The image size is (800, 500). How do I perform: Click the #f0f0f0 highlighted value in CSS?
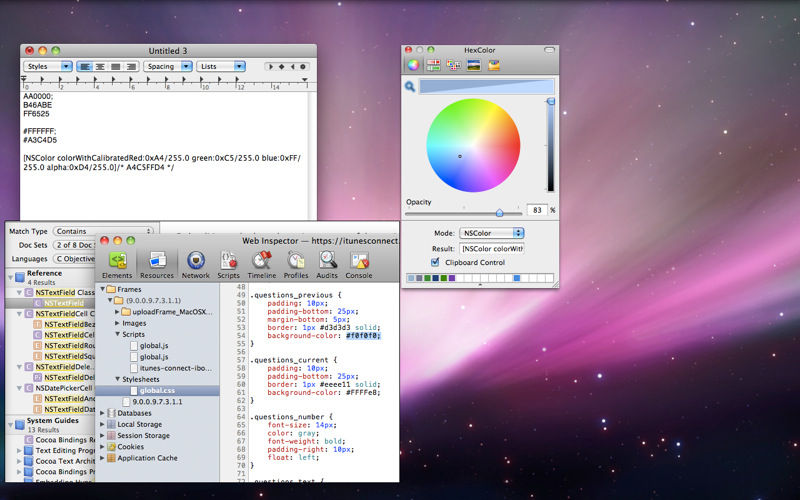[363, 336]
